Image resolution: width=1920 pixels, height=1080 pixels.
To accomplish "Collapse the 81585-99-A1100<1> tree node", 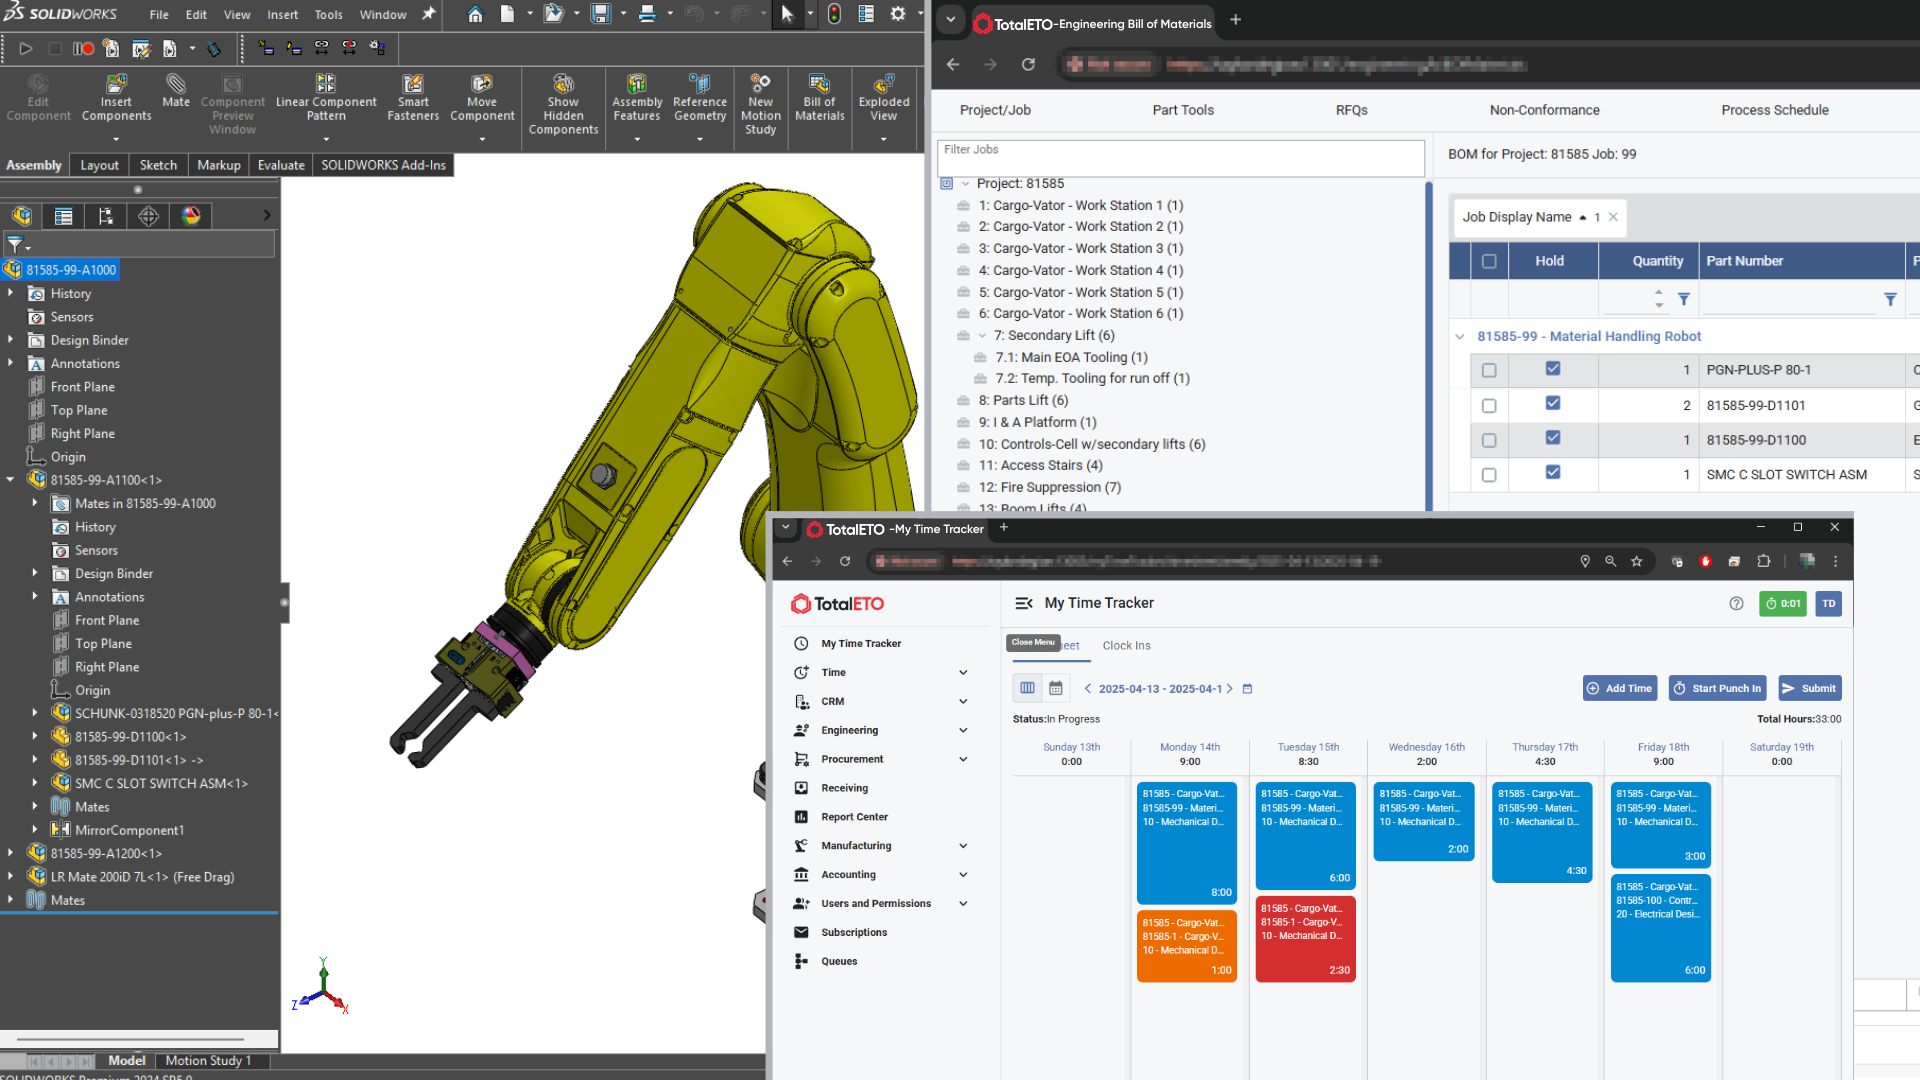I will 10,480.
